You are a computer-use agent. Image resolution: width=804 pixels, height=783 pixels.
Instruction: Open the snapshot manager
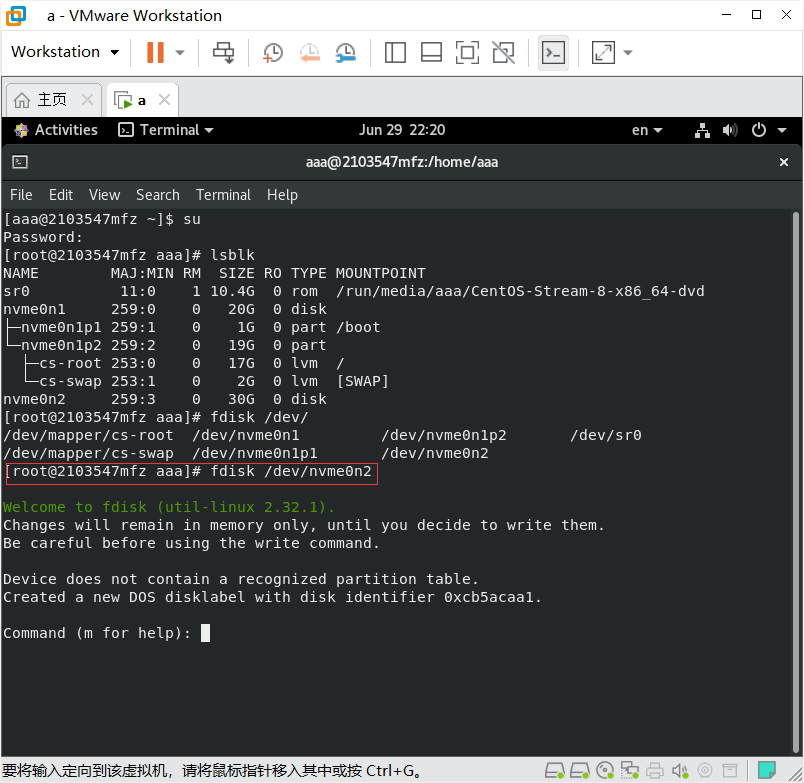[x=346, y=52]
